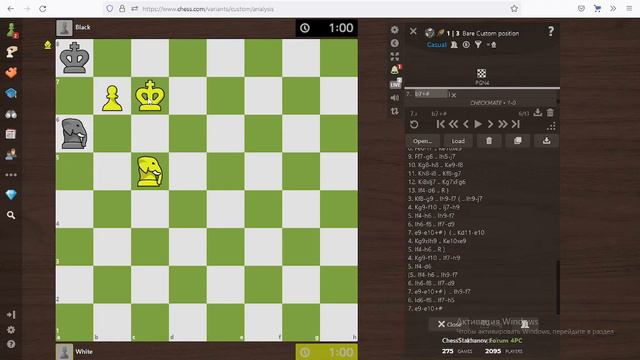
Task: Rewind several moves with double left arrows
Action: point(453,124)
